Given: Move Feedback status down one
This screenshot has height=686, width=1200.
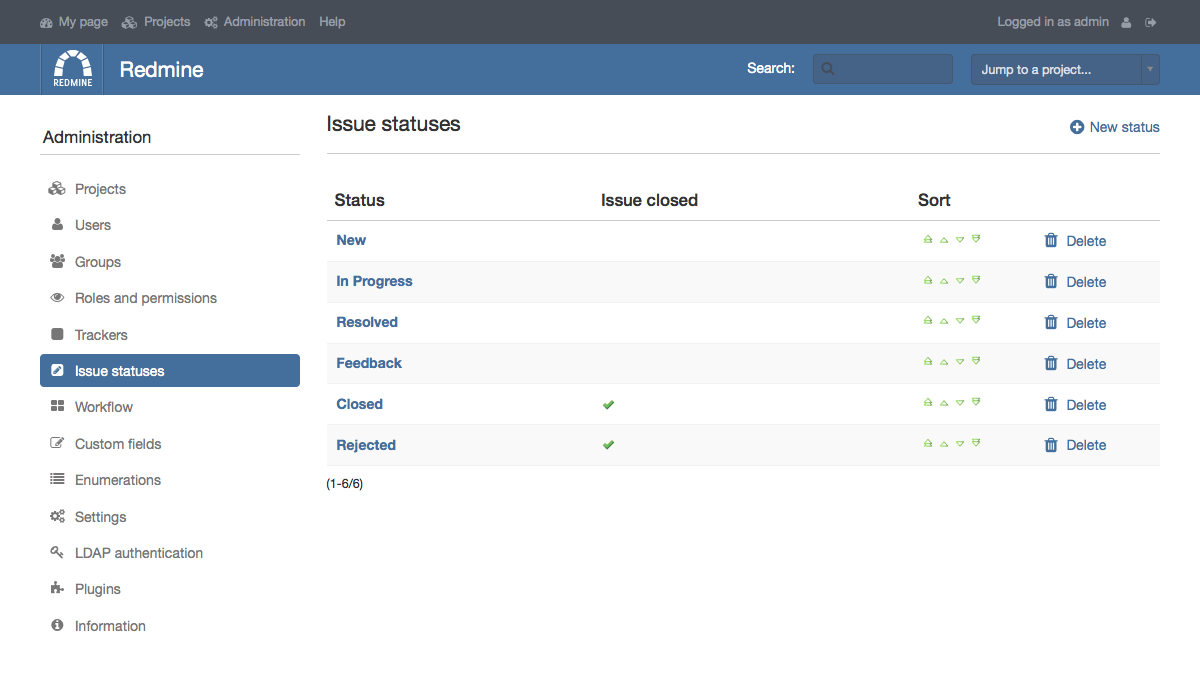Looking at the screenshot, I should [960, 361].
